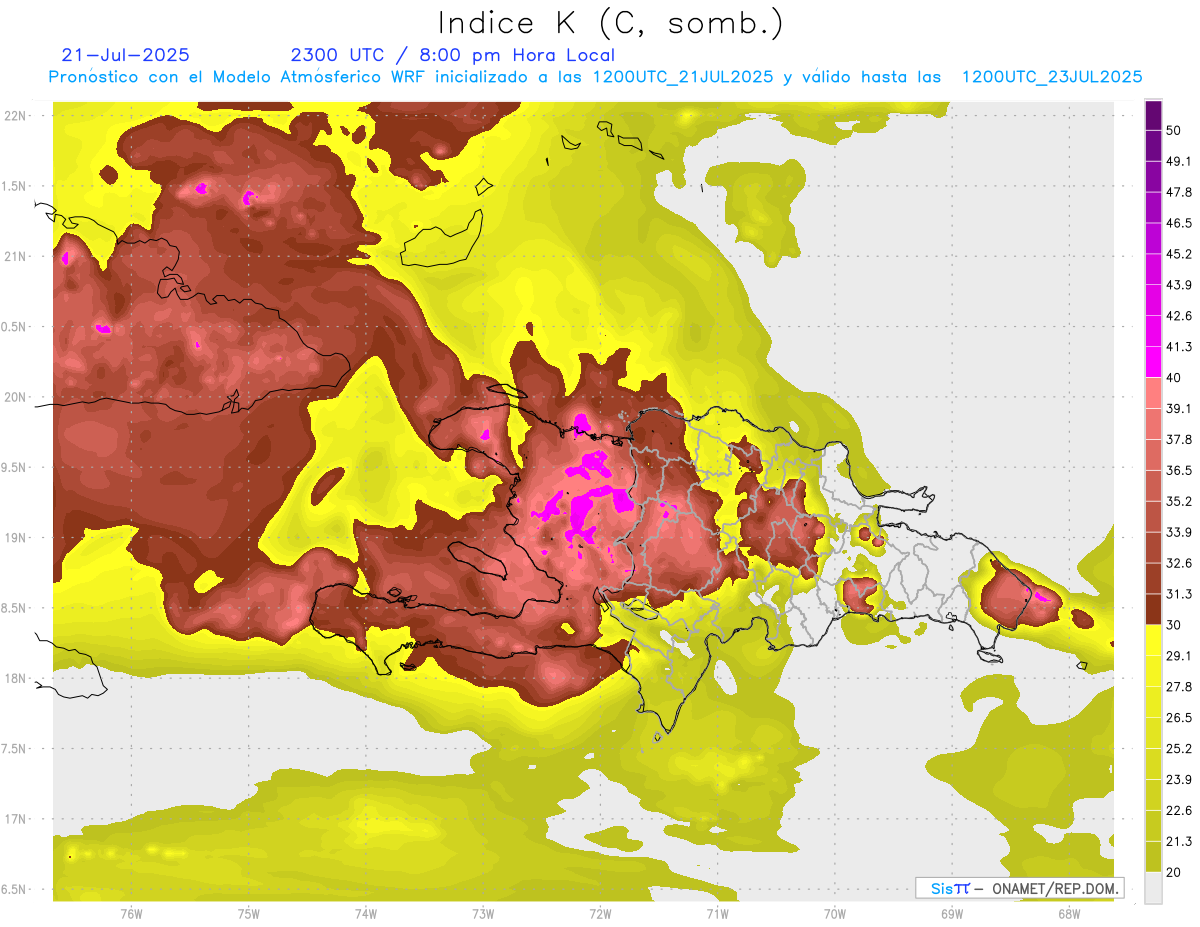This screenshot has width=1200, height=927.
Task: Click the "35.2" value on the color scale
Action: click(1179, 501)
